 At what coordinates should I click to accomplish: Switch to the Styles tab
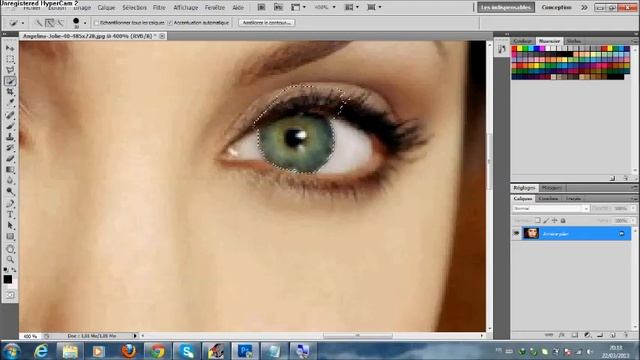pyautogui.click(x=573, y=41)
